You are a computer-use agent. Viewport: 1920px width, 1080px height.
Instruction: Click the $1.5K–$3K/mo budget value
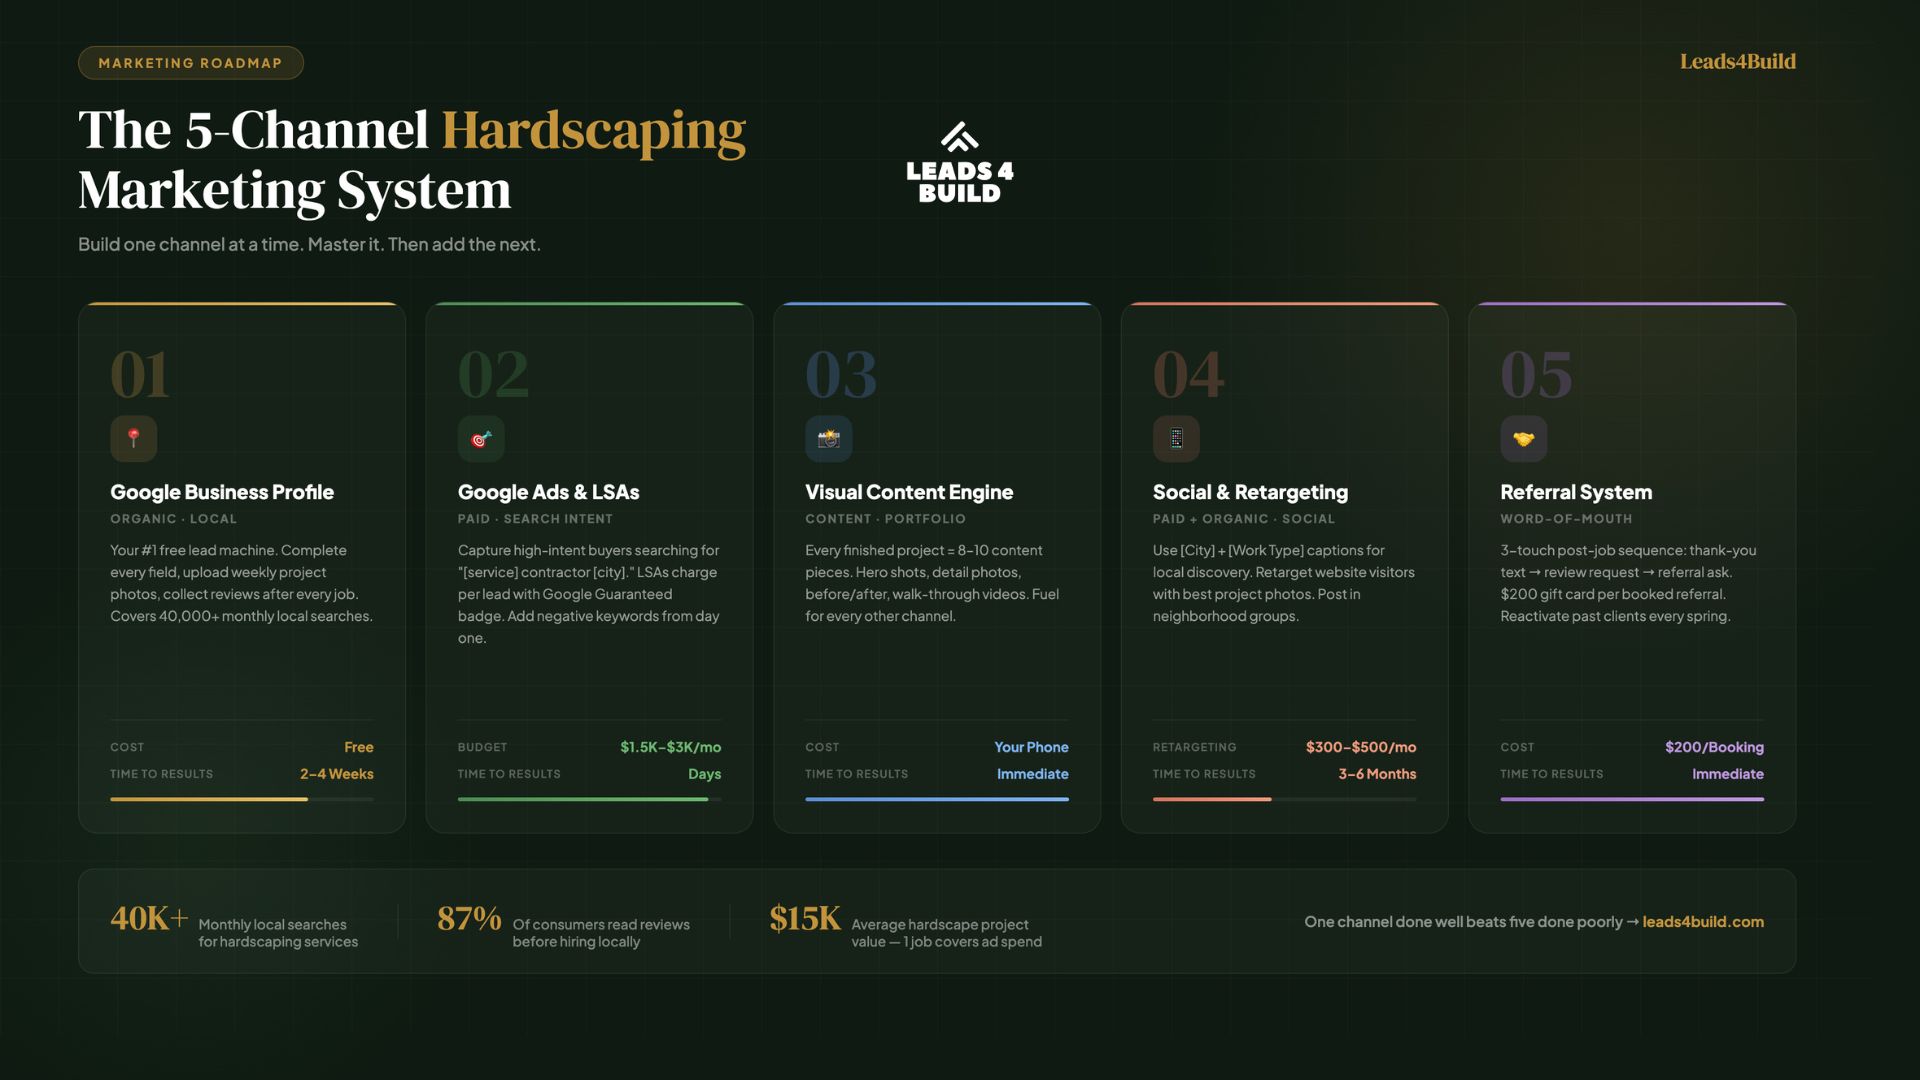pos(670,747)
